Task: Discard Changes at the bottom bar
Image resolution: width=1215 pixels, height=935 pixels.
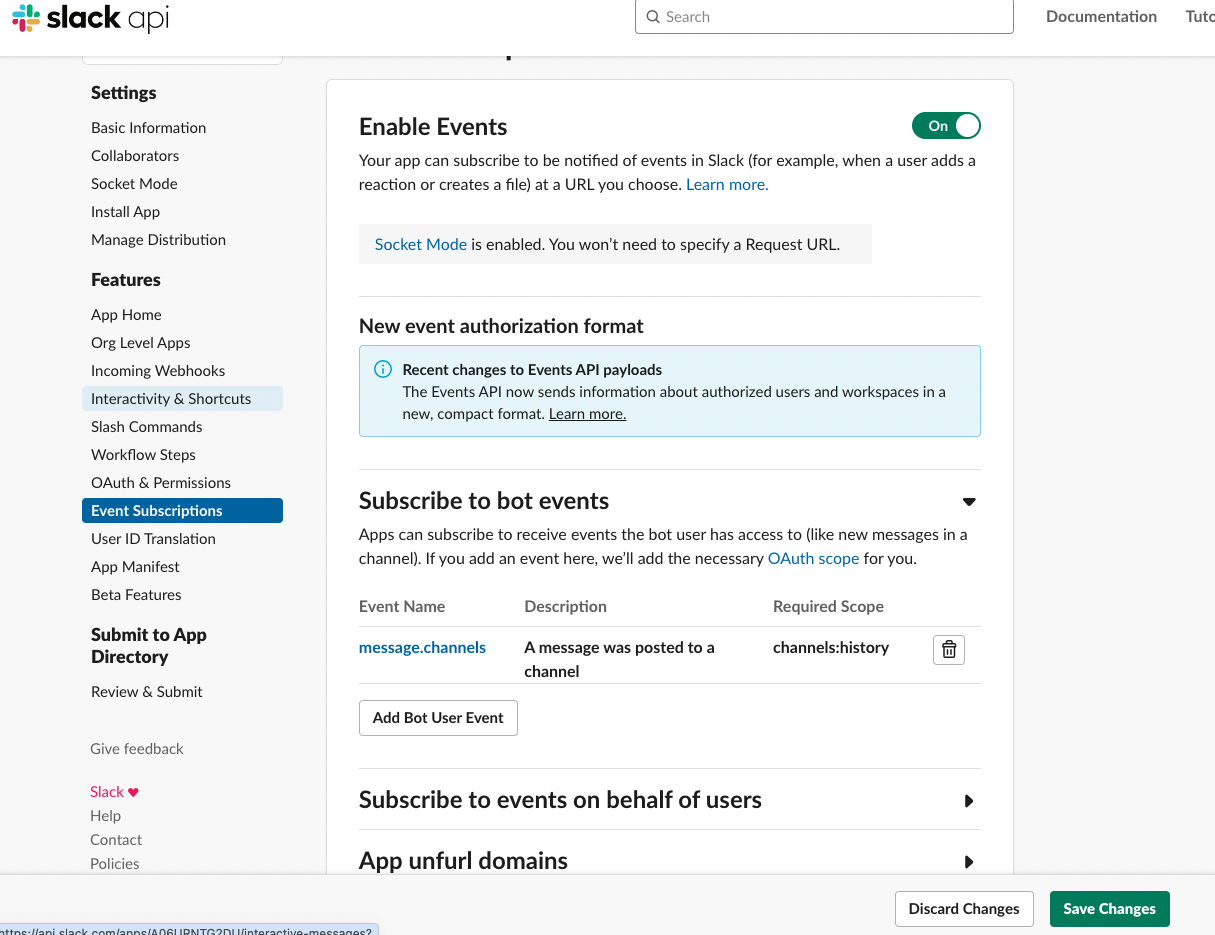Action: [x=964, y=909]
